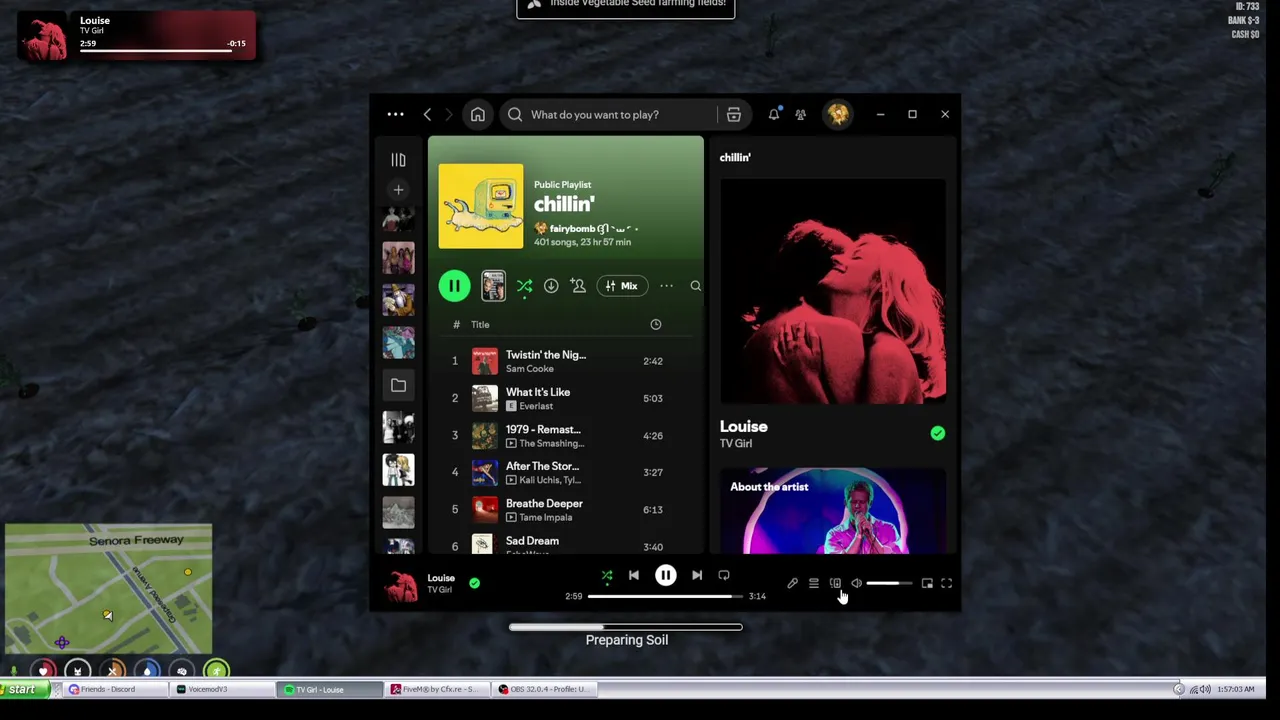Select track Sad Dream
The image size is (1280, 720).
pyautogui.click(x=566, y=544)
